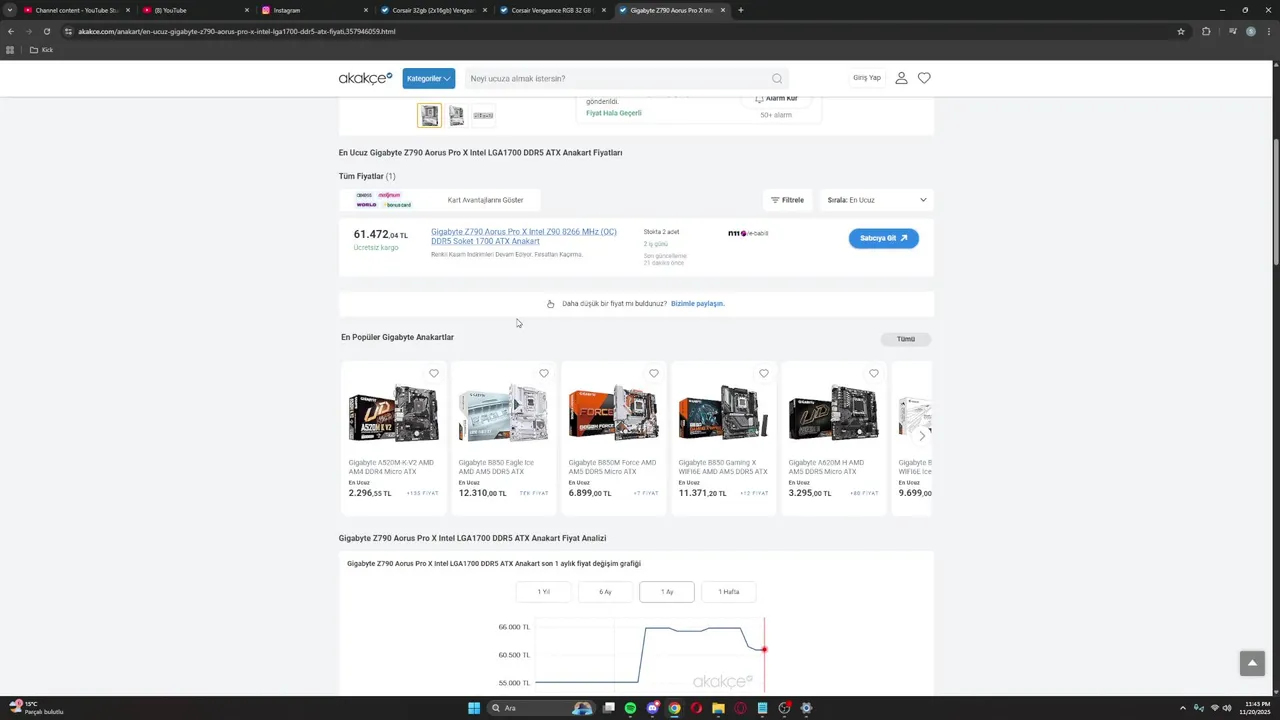The width and height of the screenshot is (1280, 720).
Task: Click the address bar URL
Action: tap(237, 31)
